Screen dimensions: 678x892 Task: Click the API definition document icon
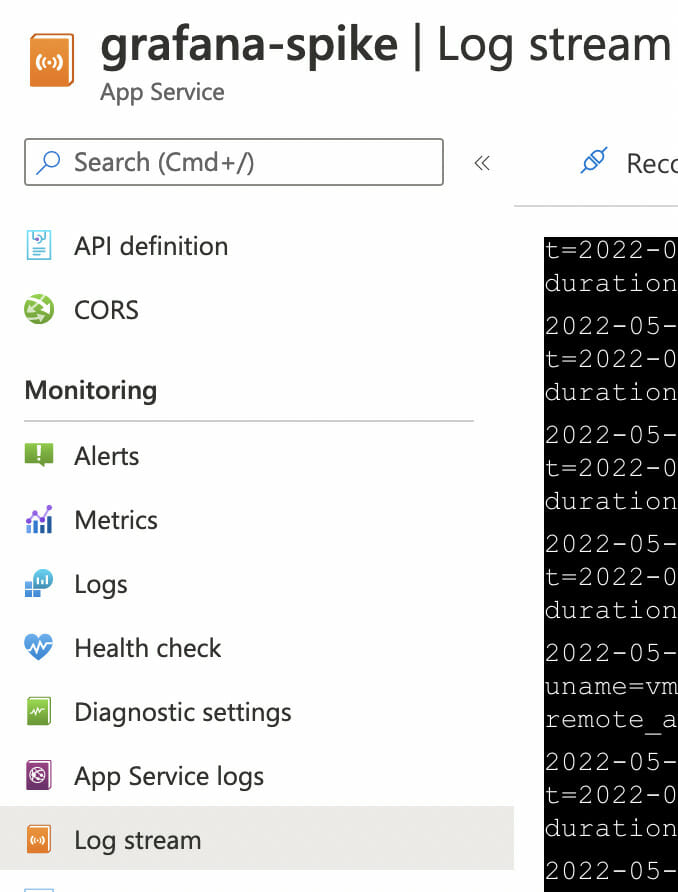(39, 245)
